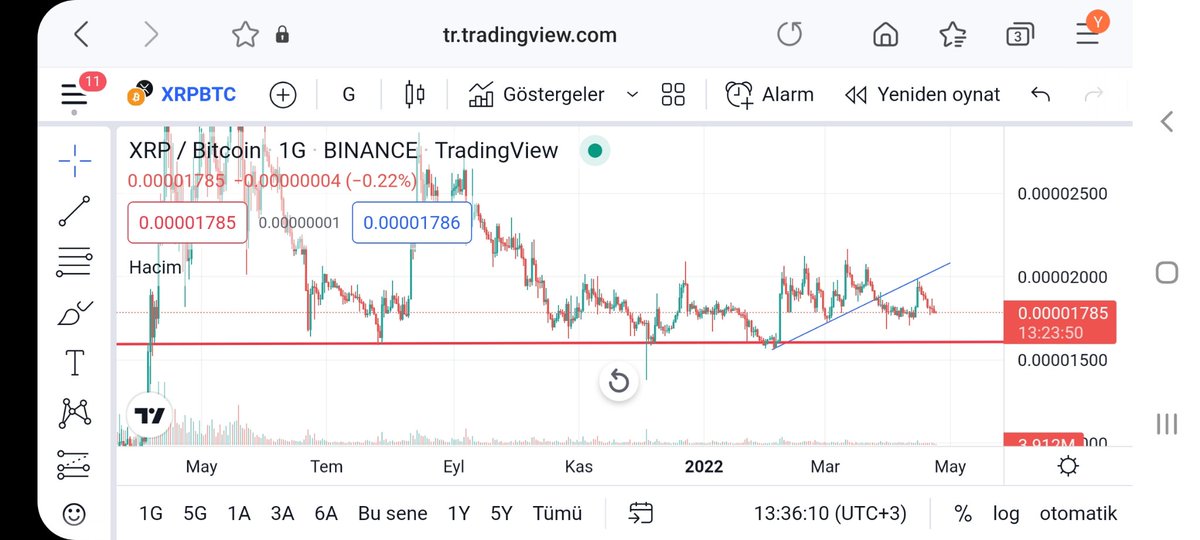Change the G time interval
This screenshot has height=540, width=1200.
[349, 95]
